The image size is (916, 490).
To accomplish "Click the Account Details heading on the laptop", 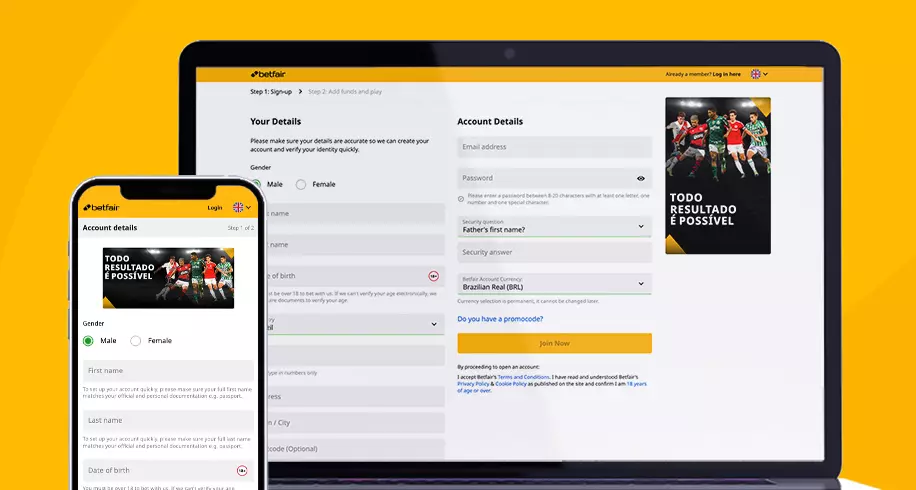I will [490, 121].
